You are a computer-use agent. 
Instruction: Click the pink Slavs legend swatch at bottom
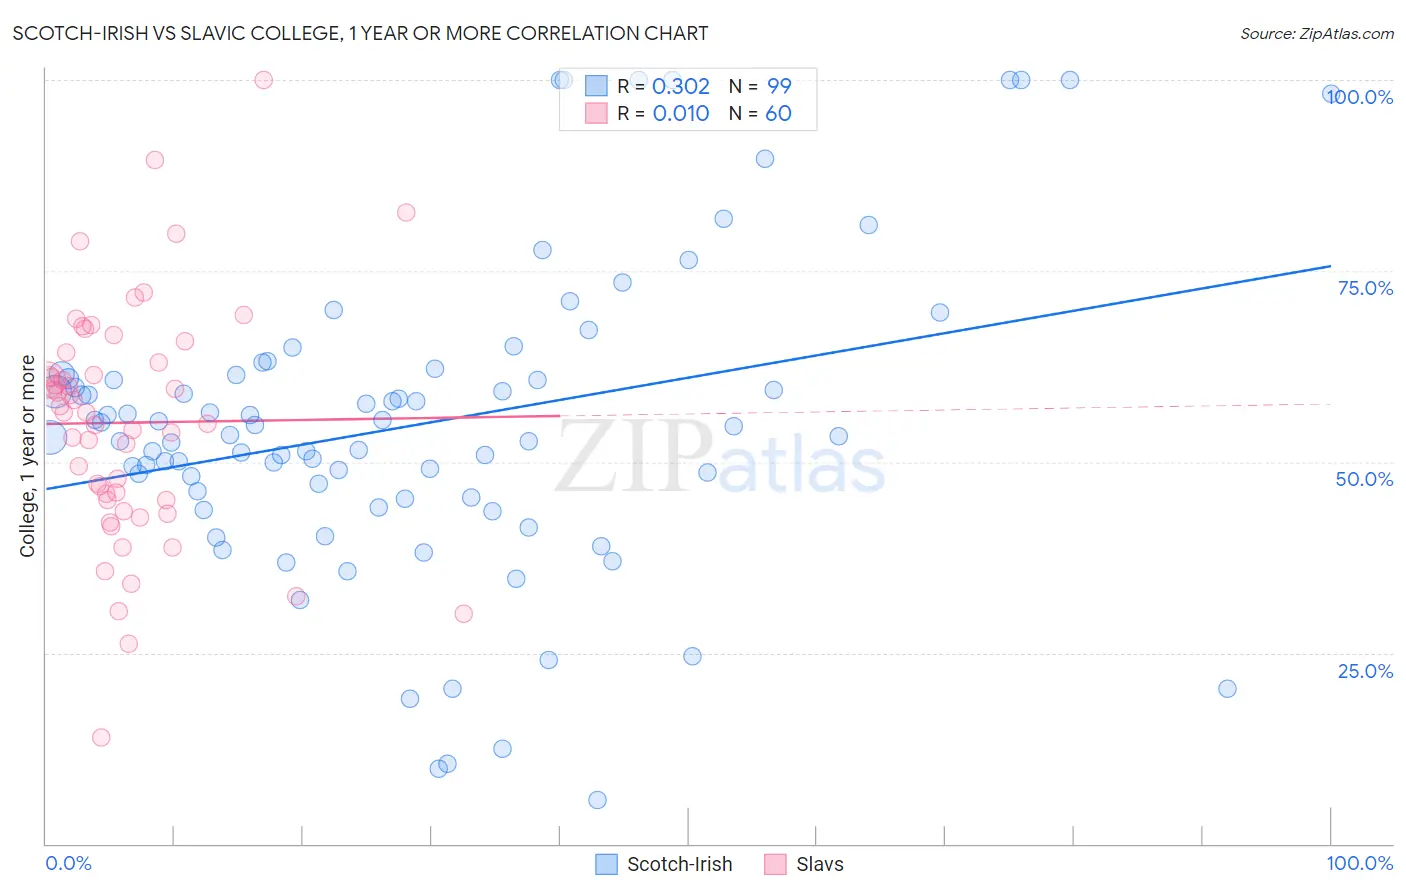[775, 864]
